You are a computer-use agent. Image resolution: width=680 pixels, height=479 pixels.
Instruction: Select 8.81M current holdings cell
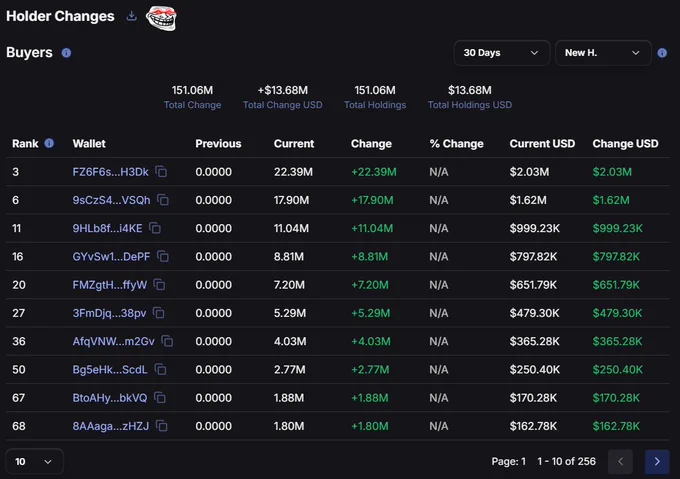pyautogui.click(x=289, y=257)
